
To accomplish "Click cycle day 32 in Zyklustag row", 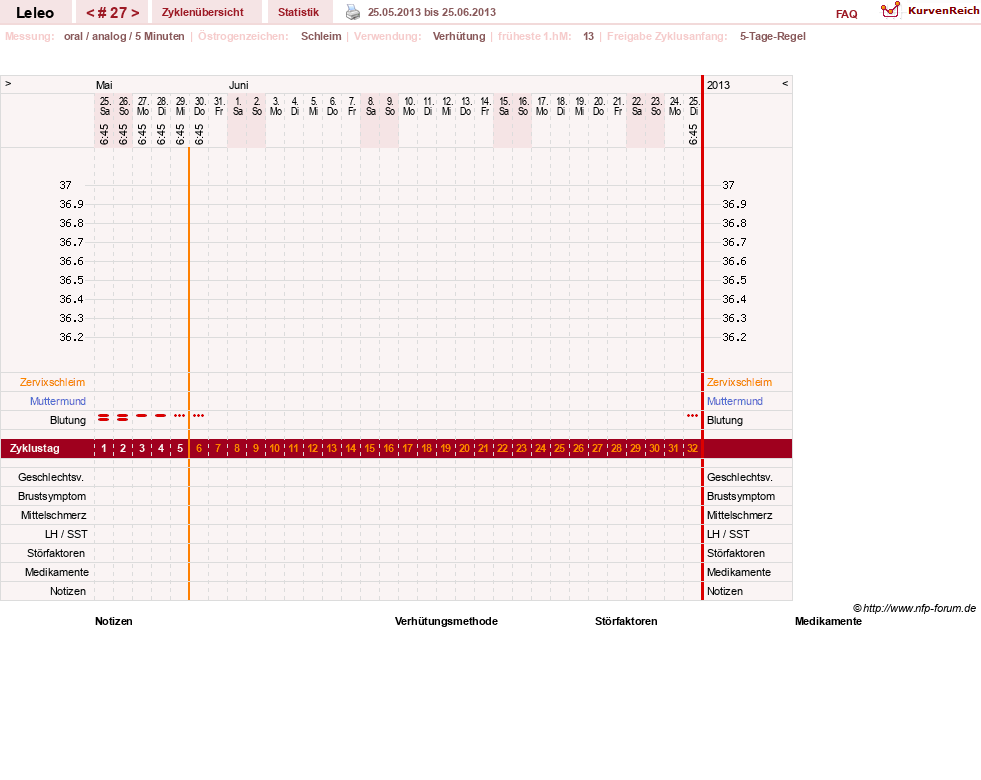I will [692, 448].
